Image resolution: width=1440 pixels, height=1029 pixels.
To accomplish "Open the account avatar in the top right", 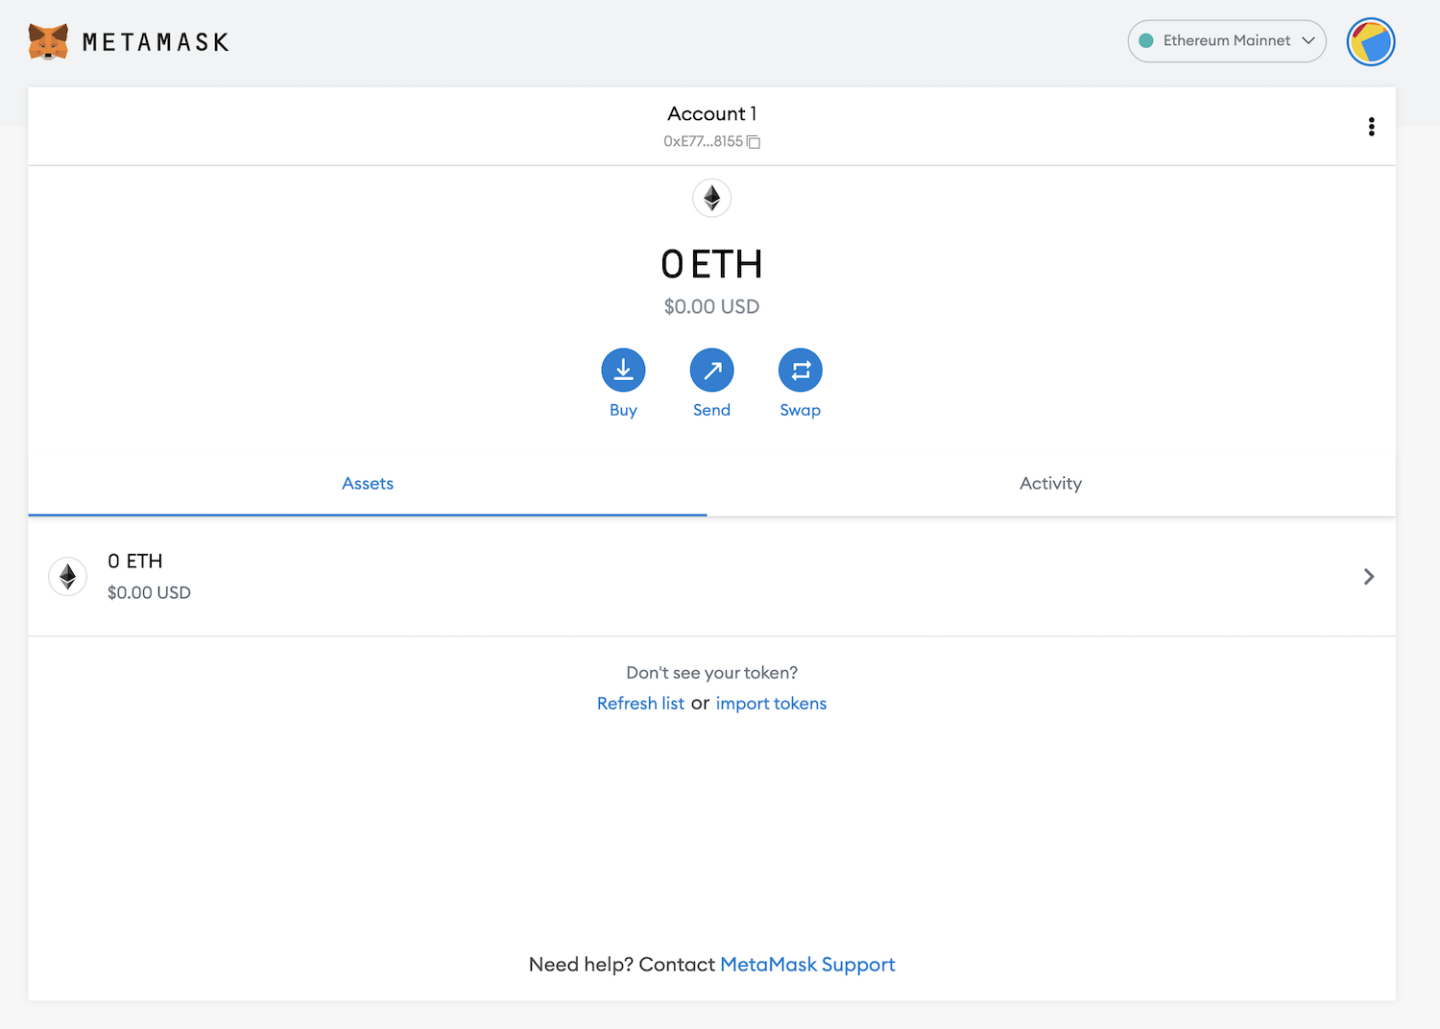I will pyautogui.click(x=1371, y=41).
